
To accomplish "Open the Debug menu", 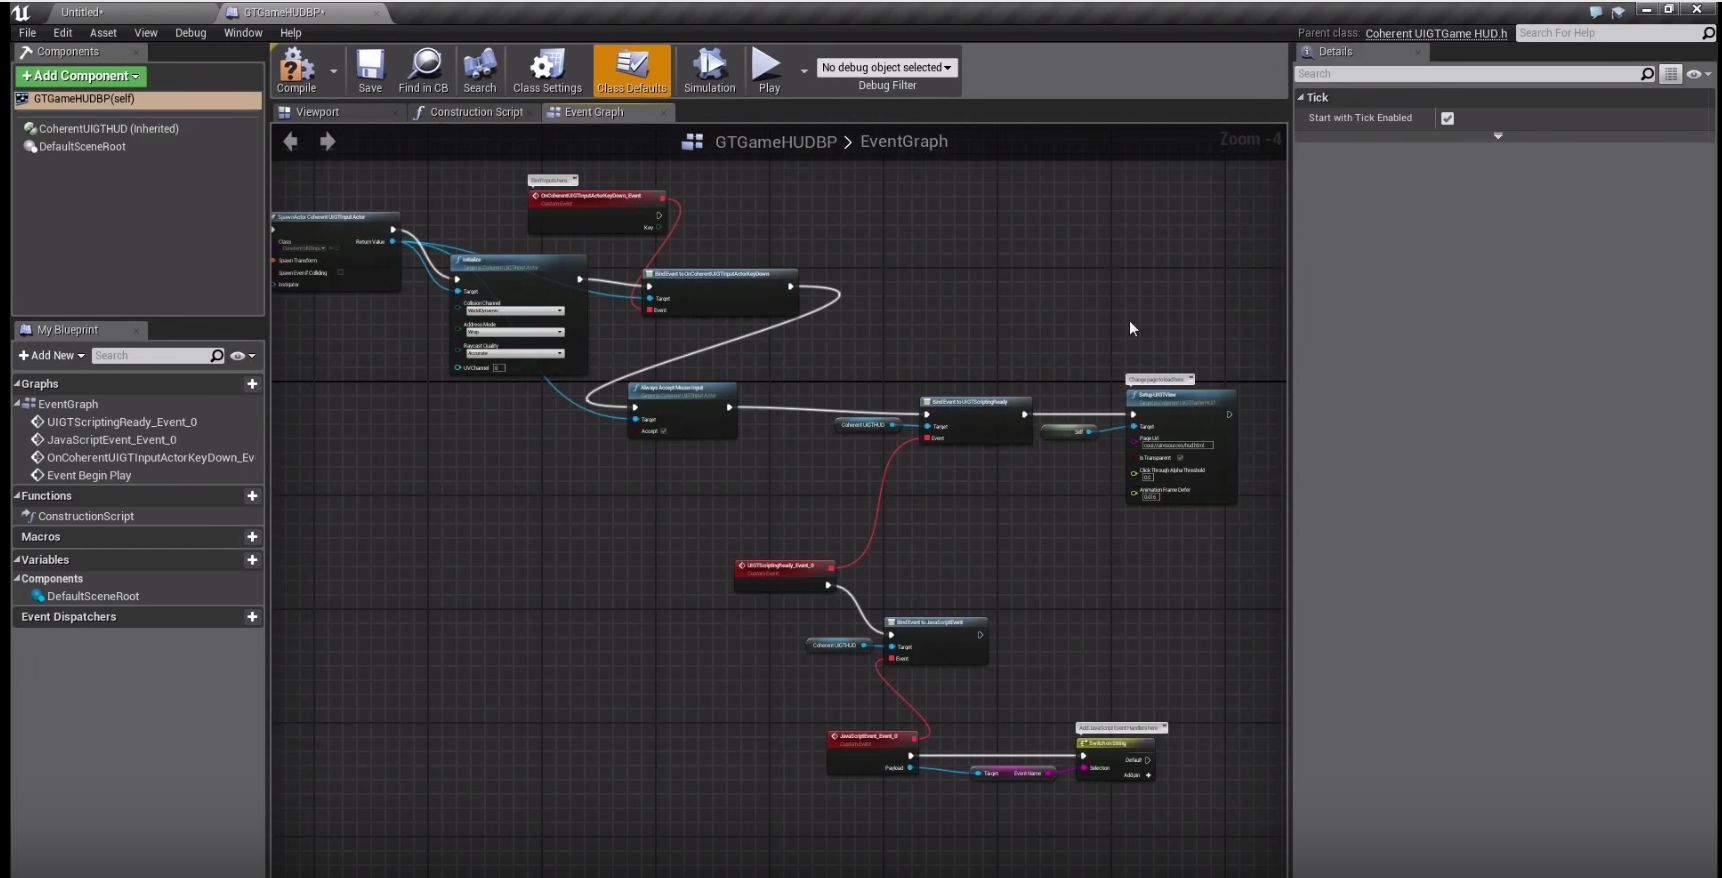I will (x=190, y=33).
